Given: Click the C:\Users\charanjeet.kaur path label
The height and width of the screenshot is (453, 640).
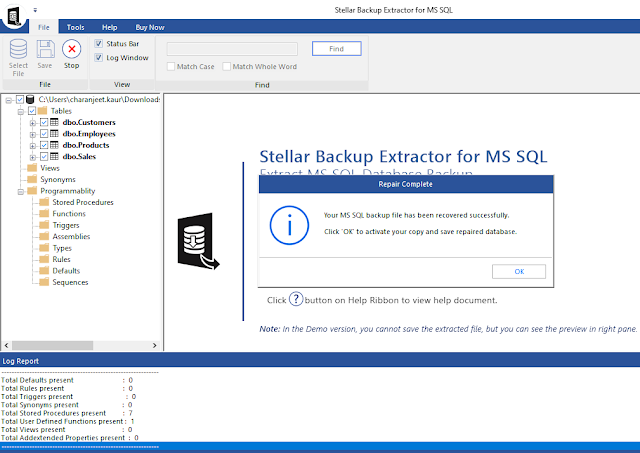Looking at the screenshot, I should click(99, 99).
